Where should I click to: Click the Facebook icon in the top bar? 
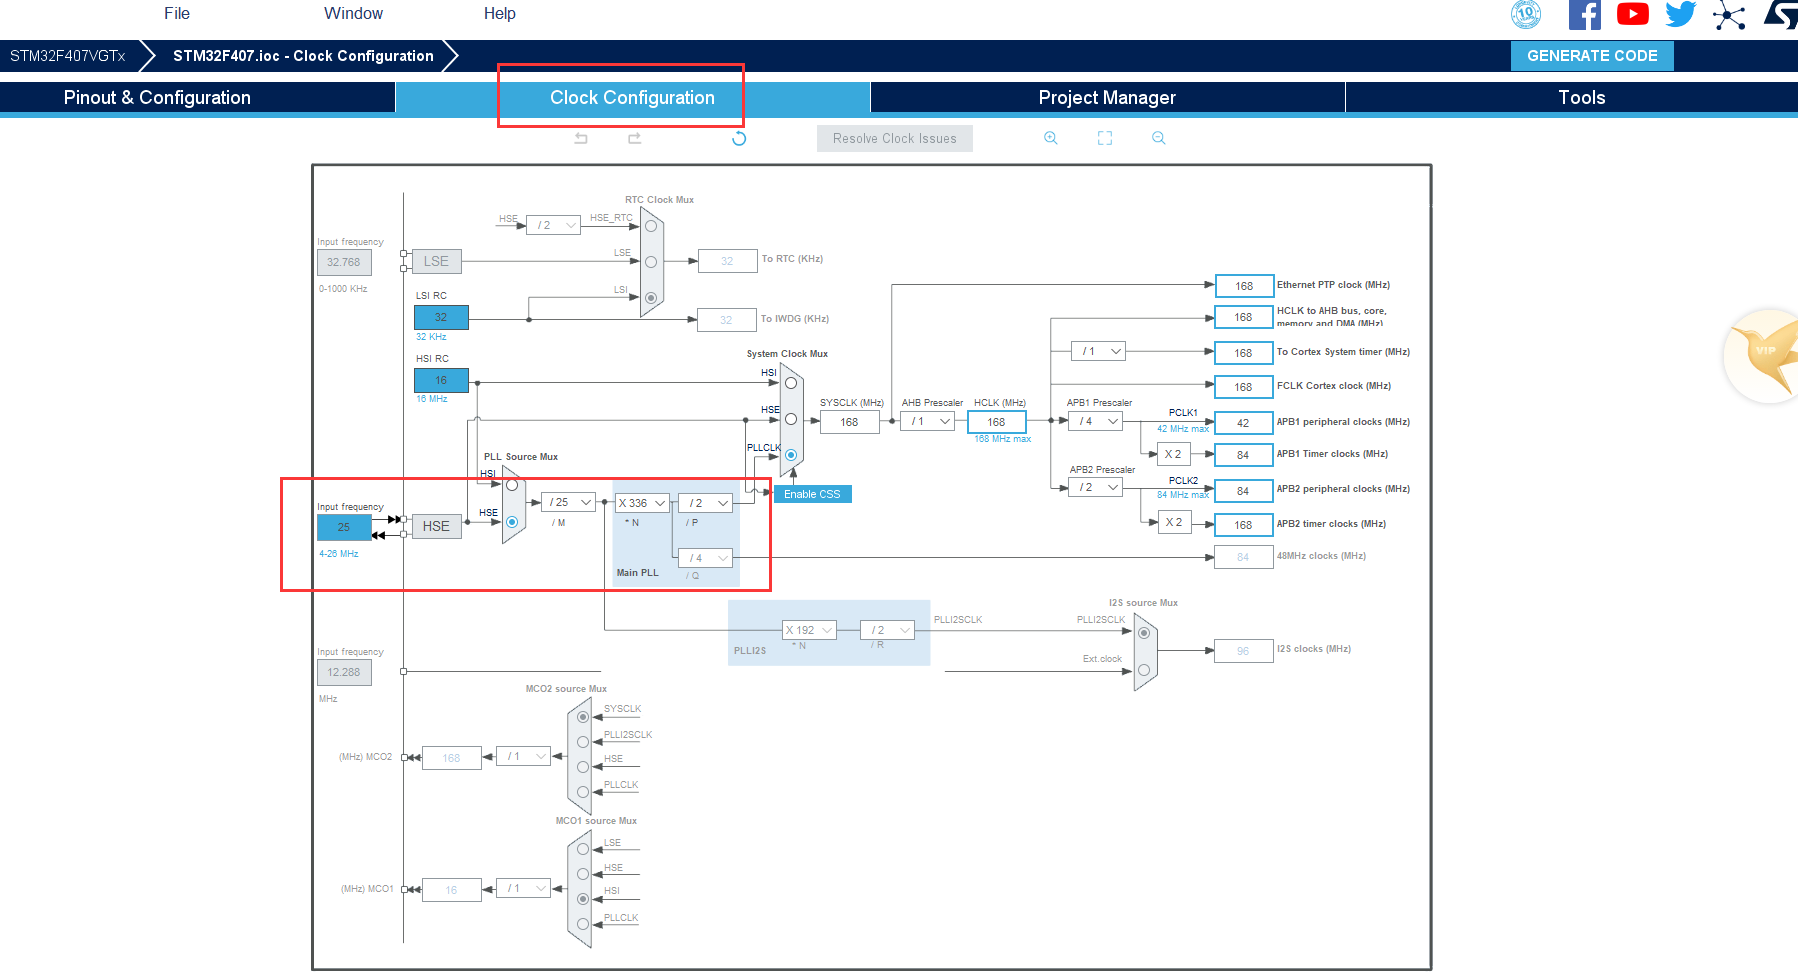click(x=1584, y=14)
